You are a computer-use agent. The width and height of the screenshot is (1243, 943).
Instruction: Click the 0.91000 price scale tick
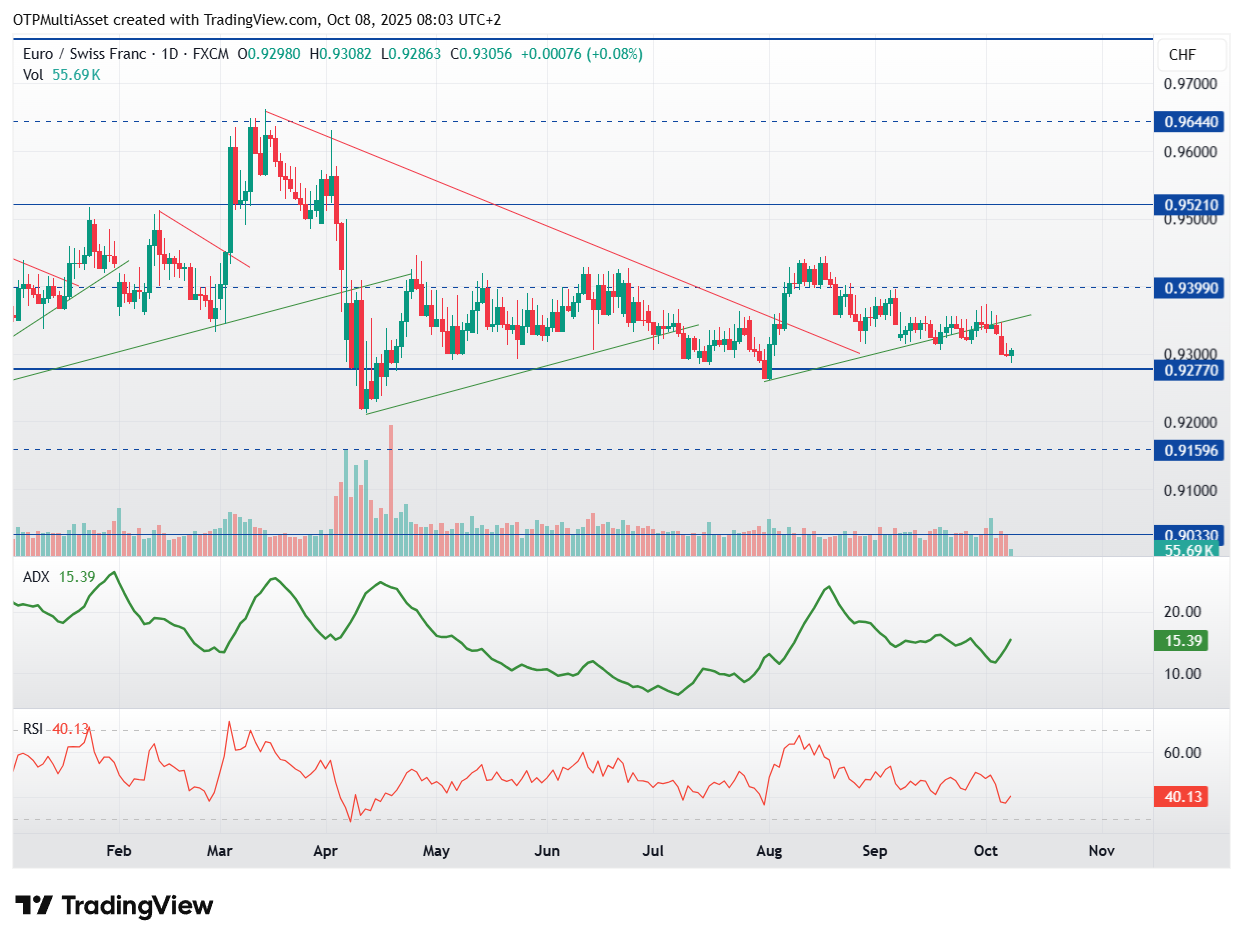[x=1191, y=490]
